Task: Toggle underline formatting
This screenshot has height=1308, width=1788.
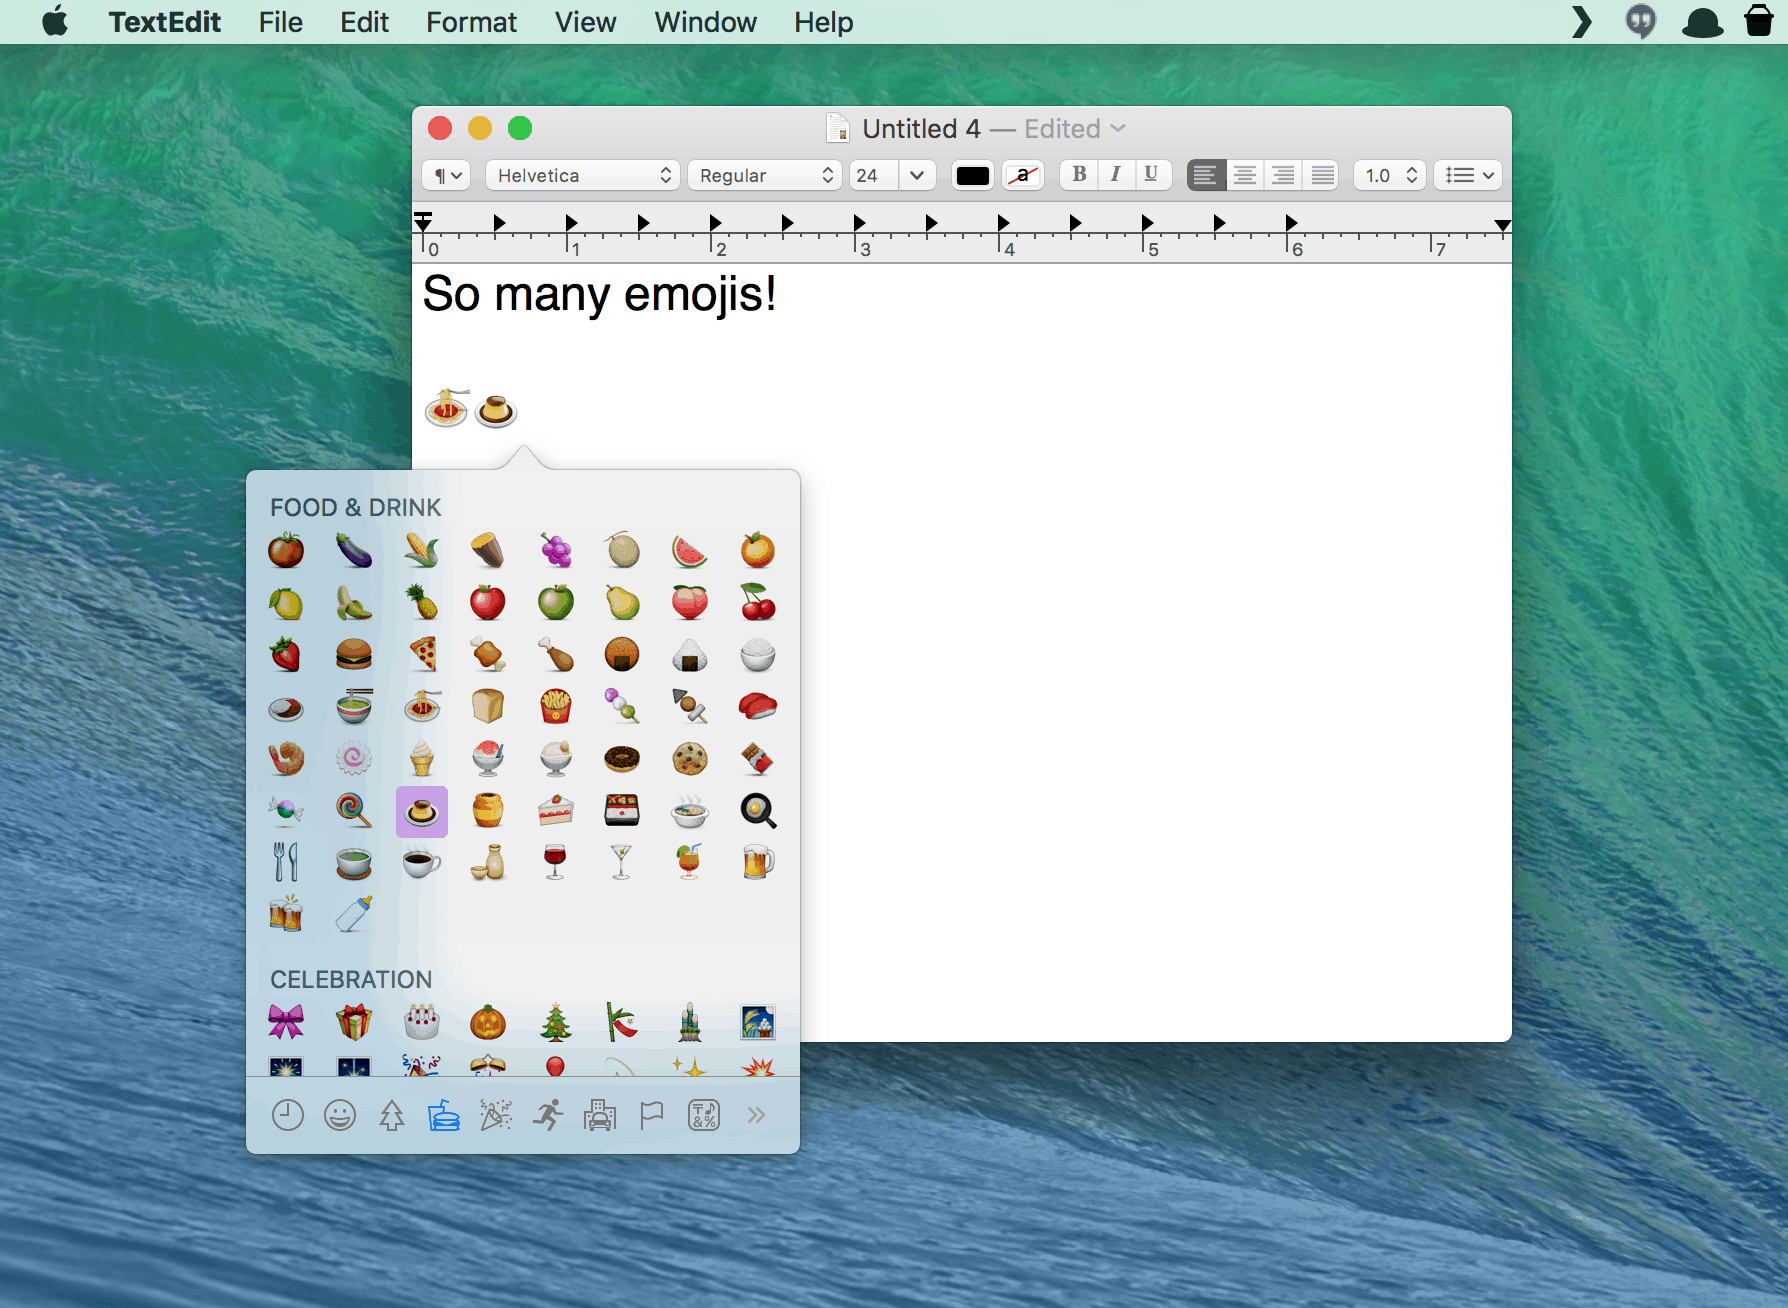Action: coord(1151,175)
